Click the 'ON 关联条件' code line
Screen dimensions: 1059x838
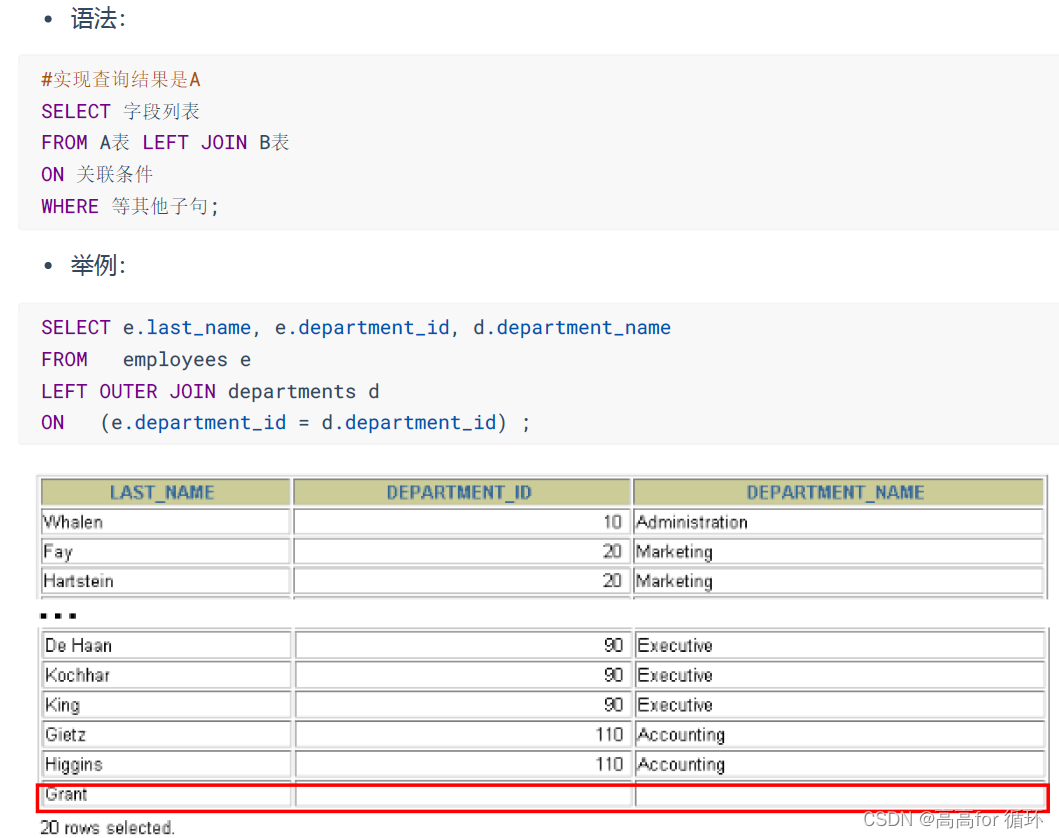[97, 174]
